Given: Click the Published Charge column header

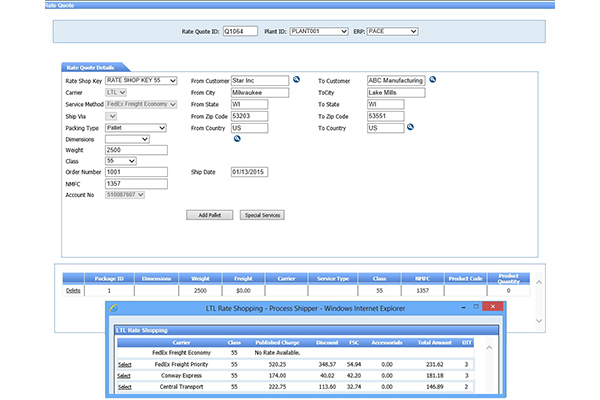Looking at the screenshot, I should click(x=277, y=343).
